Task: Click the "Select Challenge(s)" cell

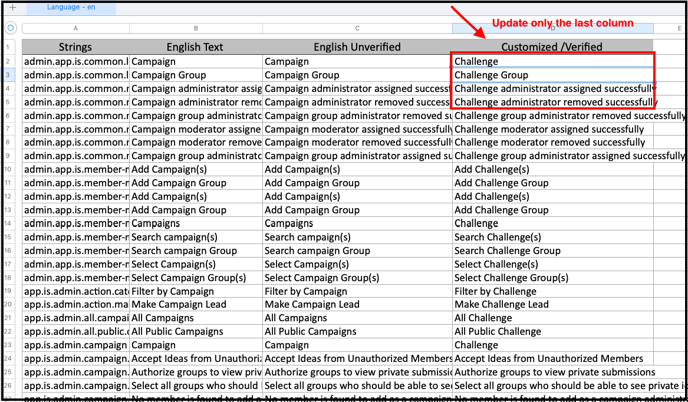Action: pos(552,264)
